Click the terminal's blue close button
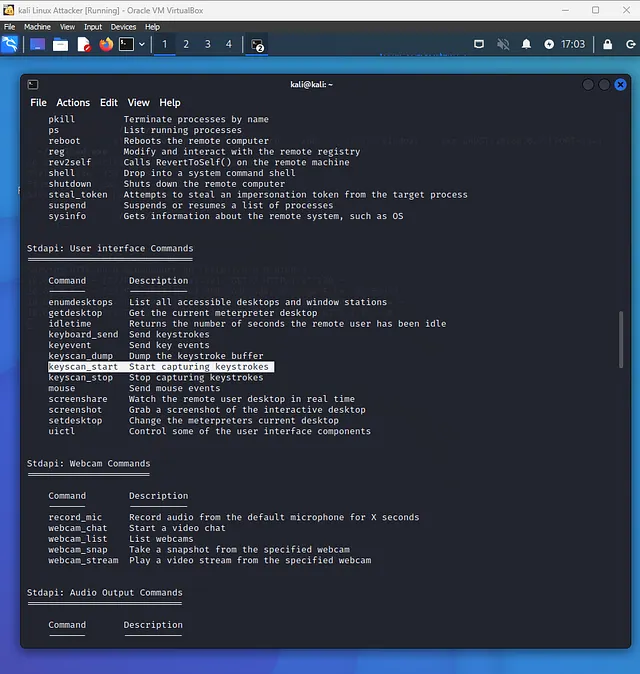This screenshot has height=674, width=640. click(620, 85)
